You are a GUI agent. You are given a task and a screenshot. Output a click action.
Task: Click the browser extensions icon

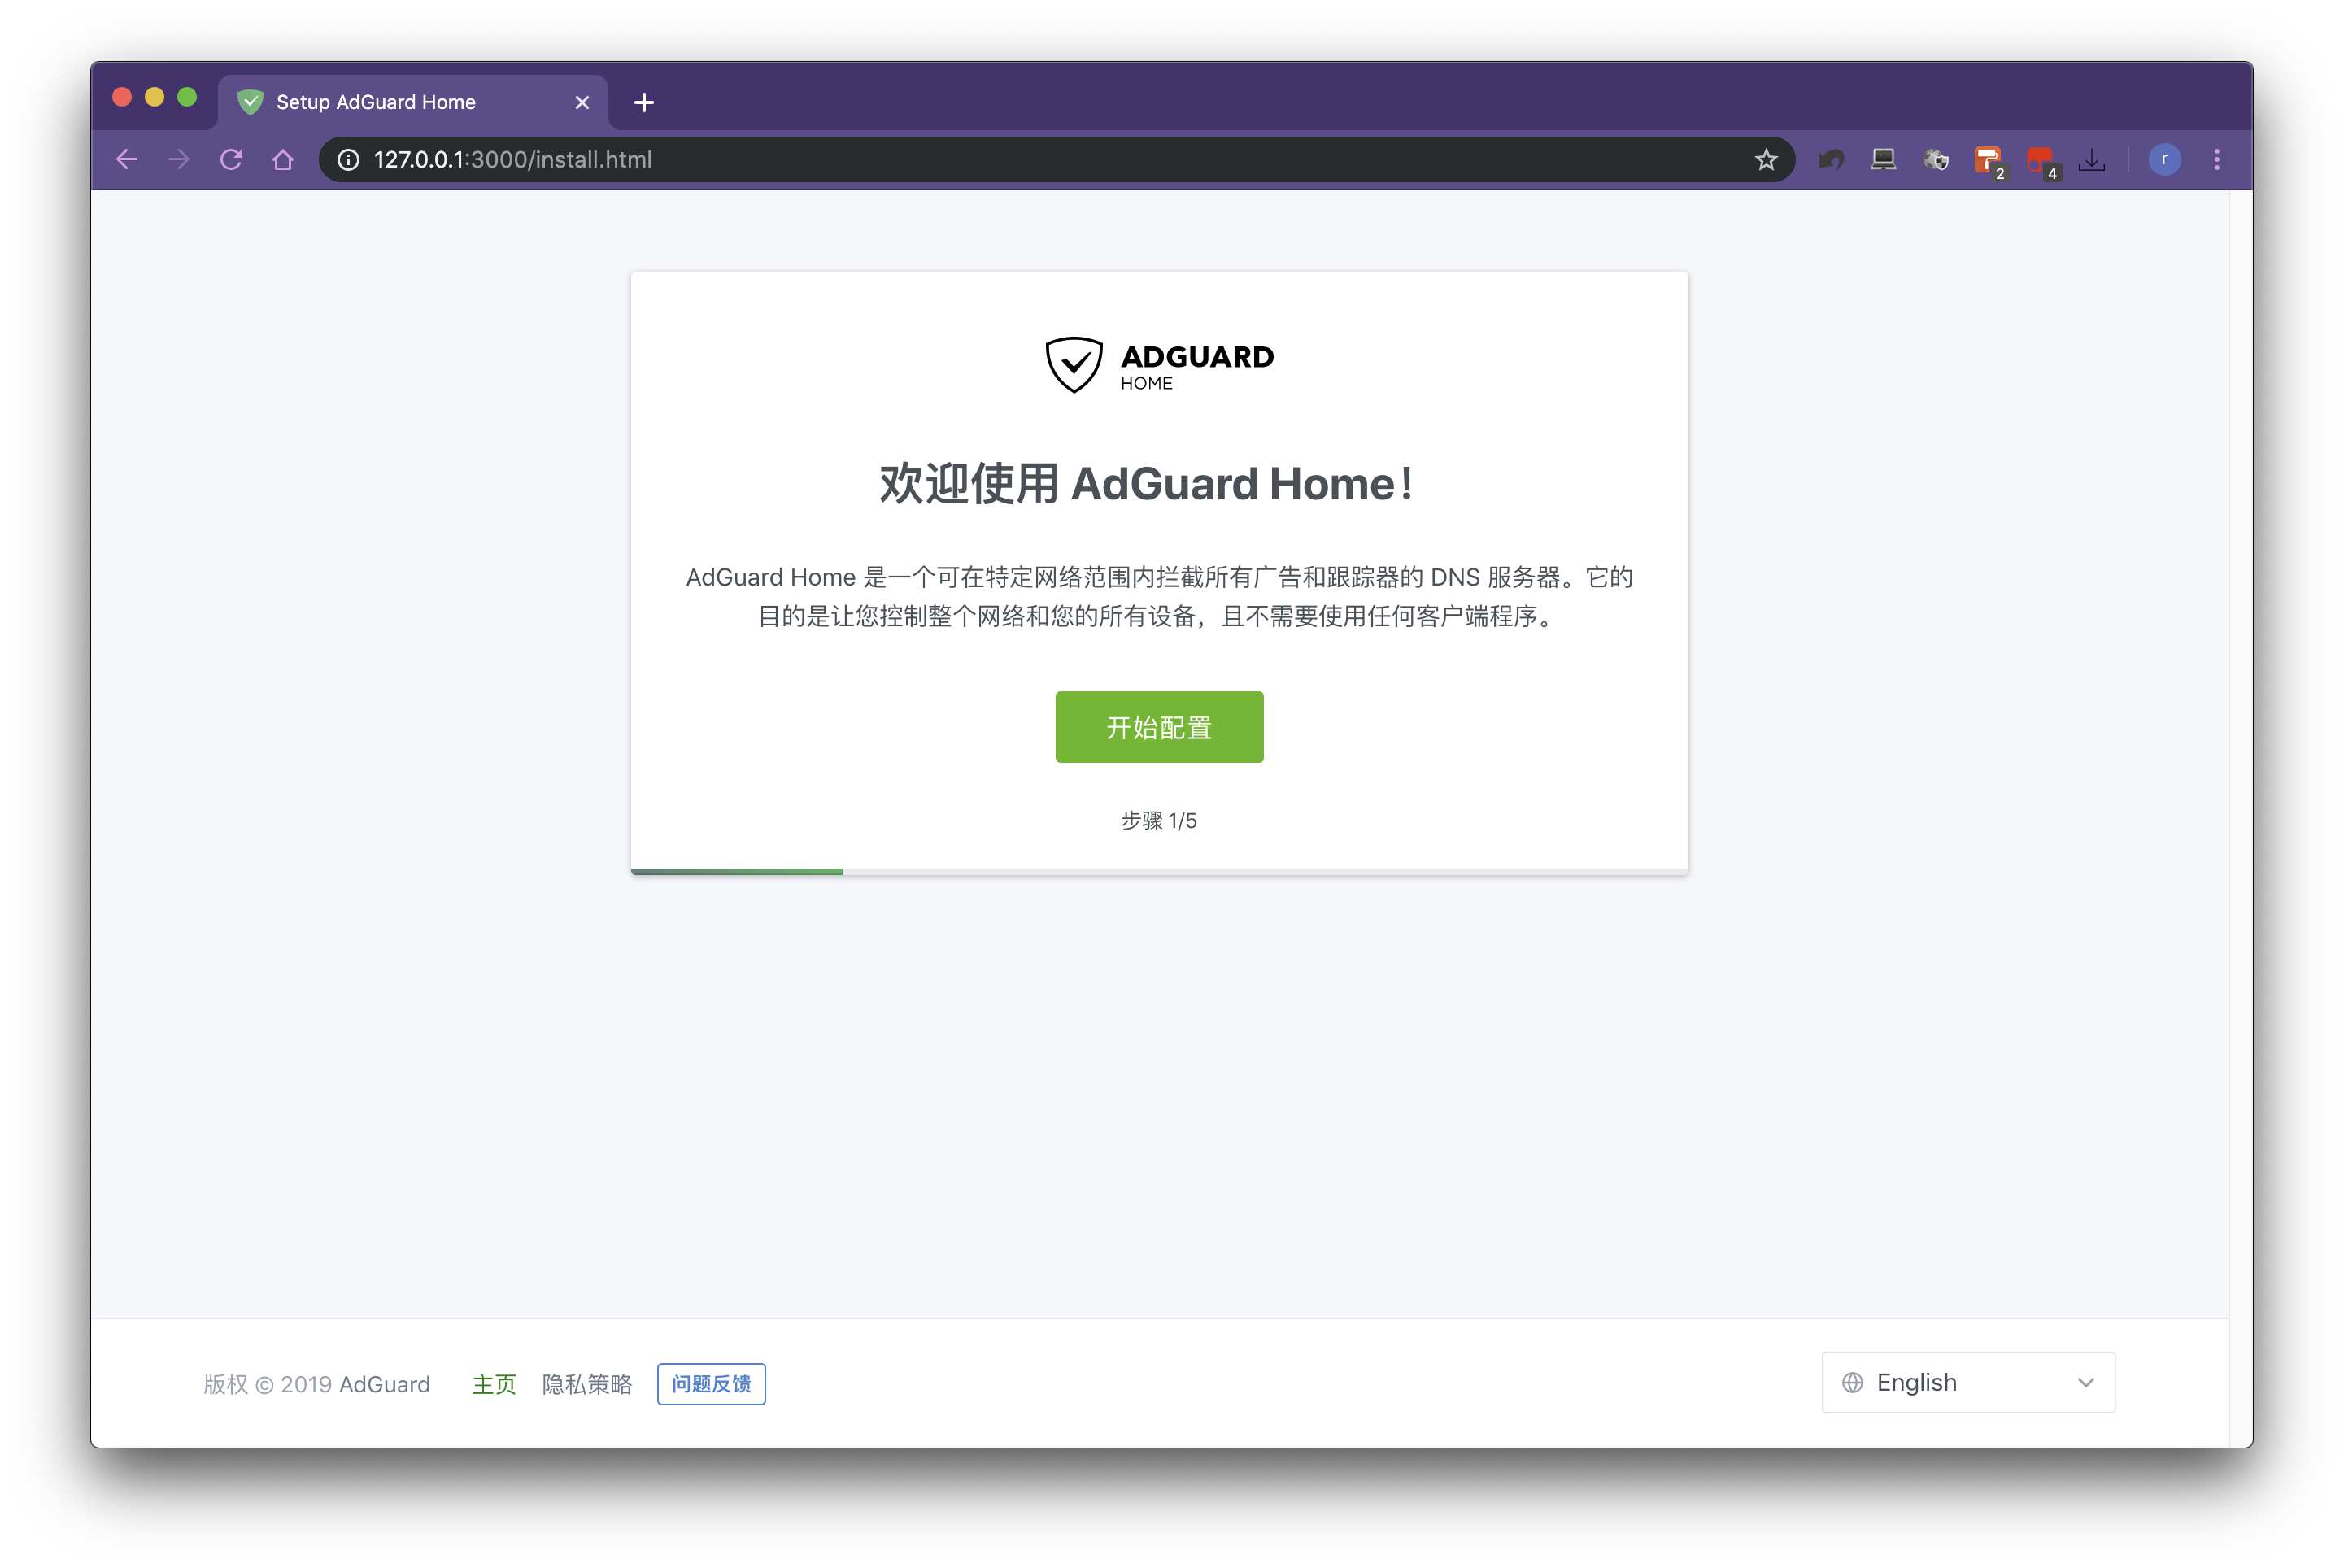click(1937, 159)
